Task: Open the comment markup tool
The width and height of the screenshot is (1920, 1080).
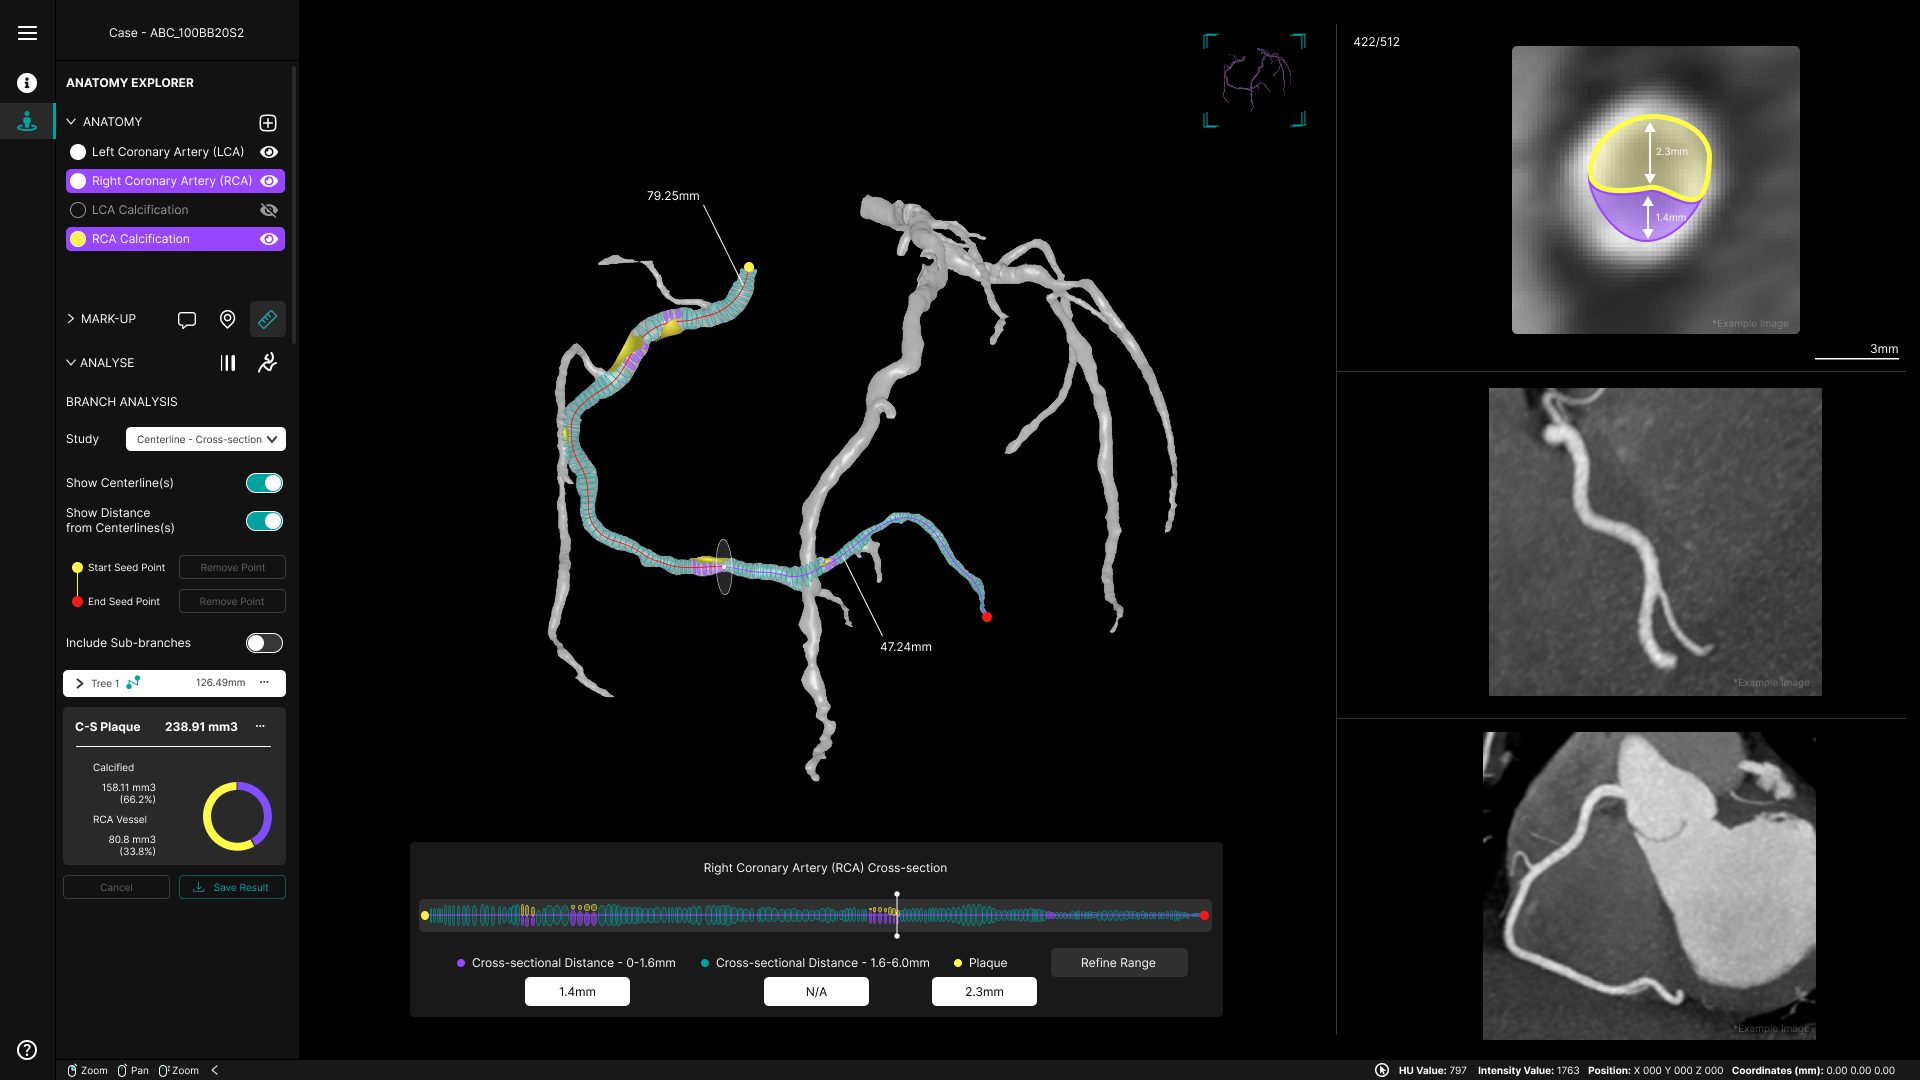Action: 187,319
